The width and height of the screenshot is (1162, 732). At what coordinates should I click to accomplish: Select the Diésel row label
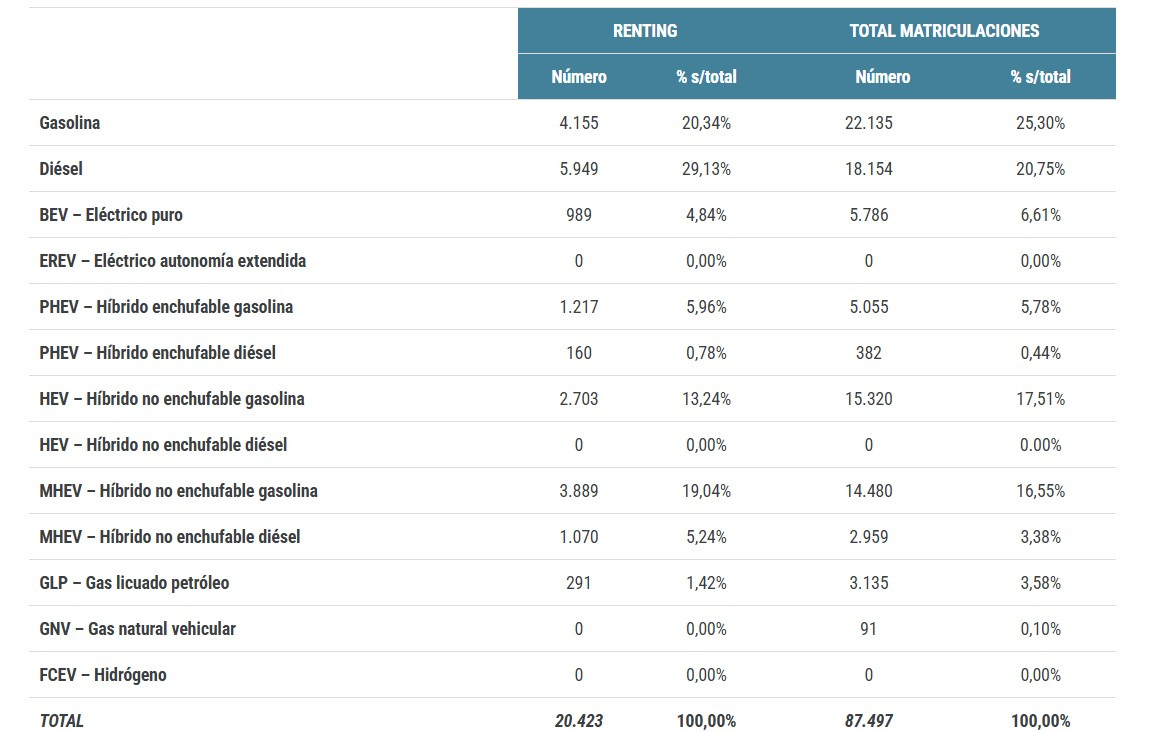(x=61, y=169)
